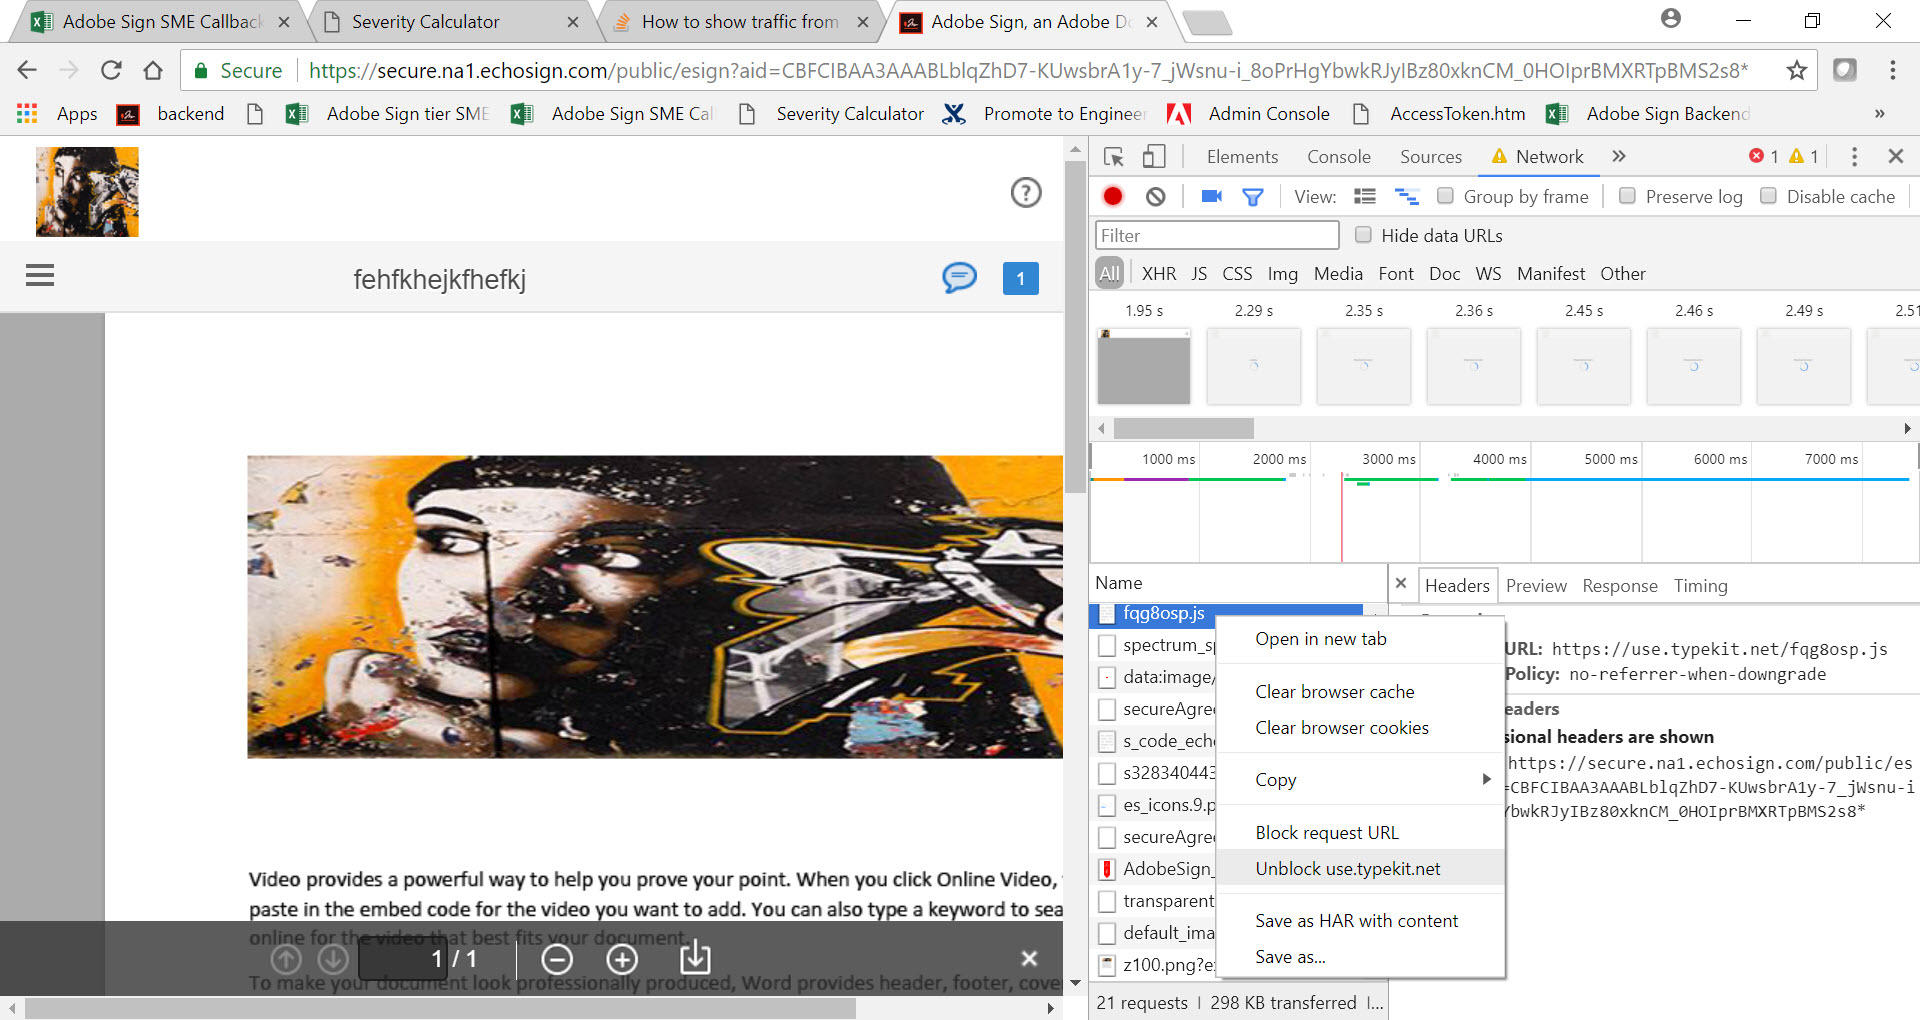Image resolution: width=1920 pixels, height=1020 pixels.
Task: Check Hide data URLs
Action: point(1363,235)
